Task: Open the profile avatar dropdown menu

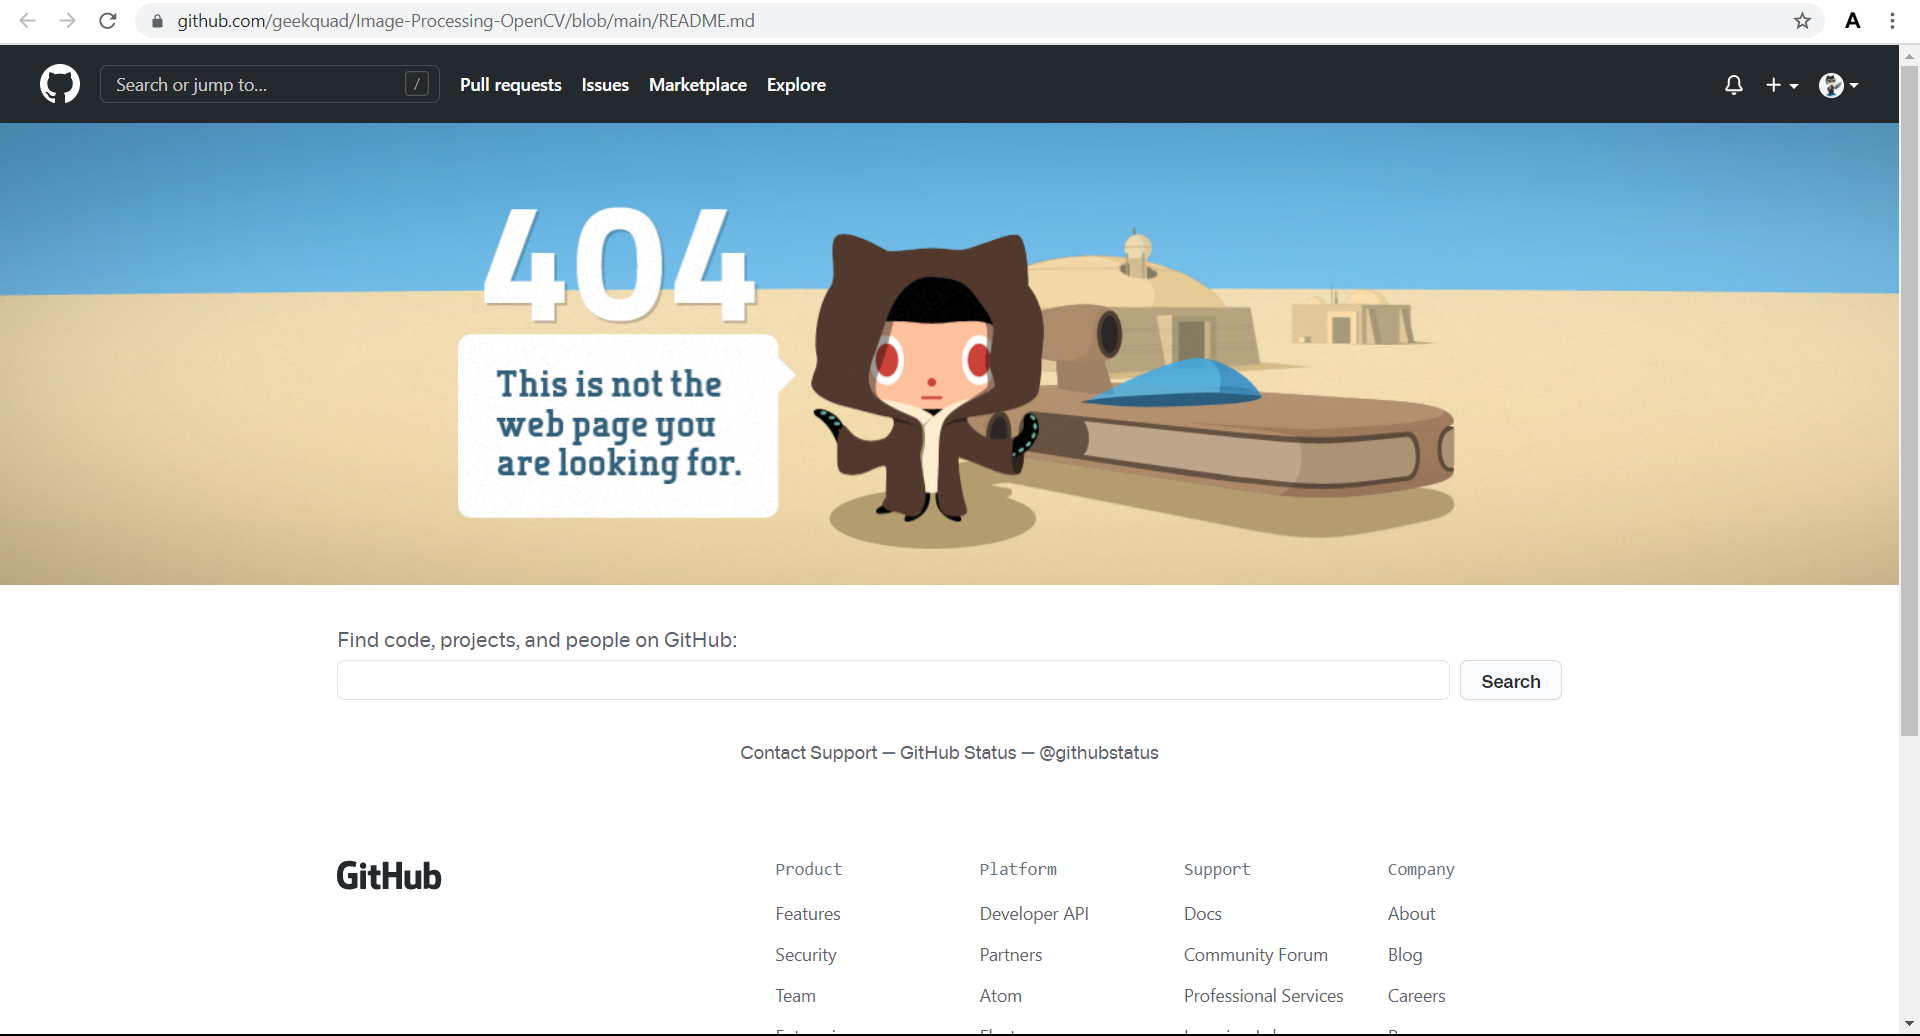Action: pos(1838,85)
